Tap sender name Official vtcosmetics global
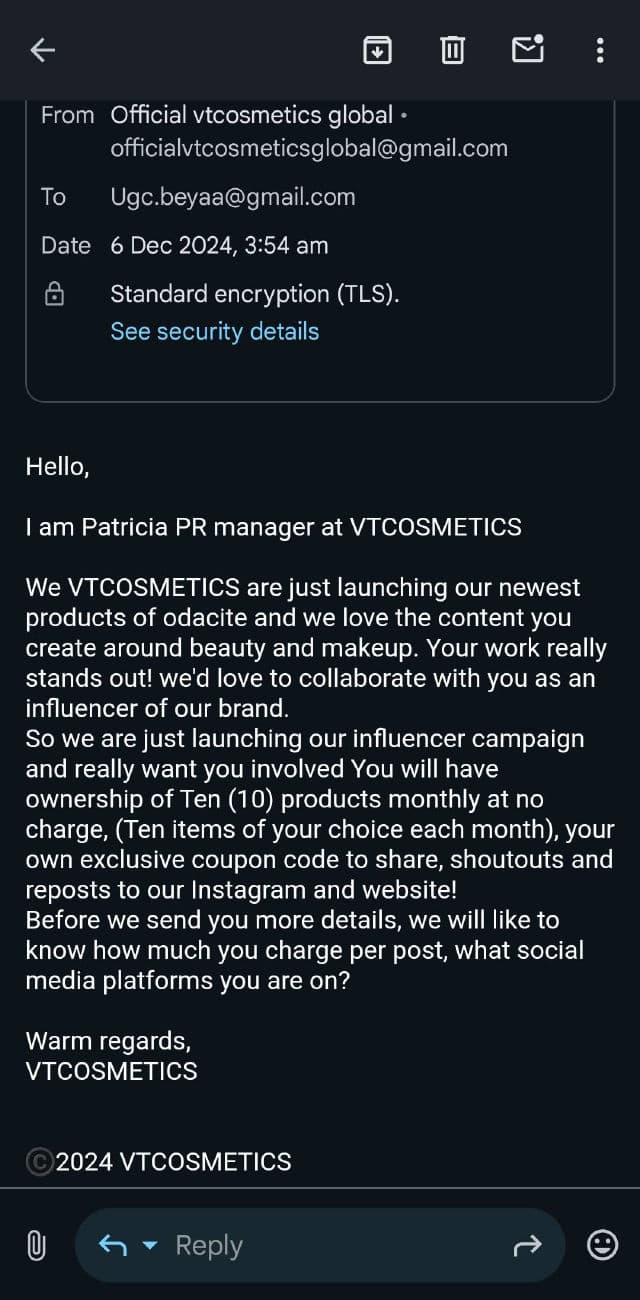 click(x=251, y=115)
